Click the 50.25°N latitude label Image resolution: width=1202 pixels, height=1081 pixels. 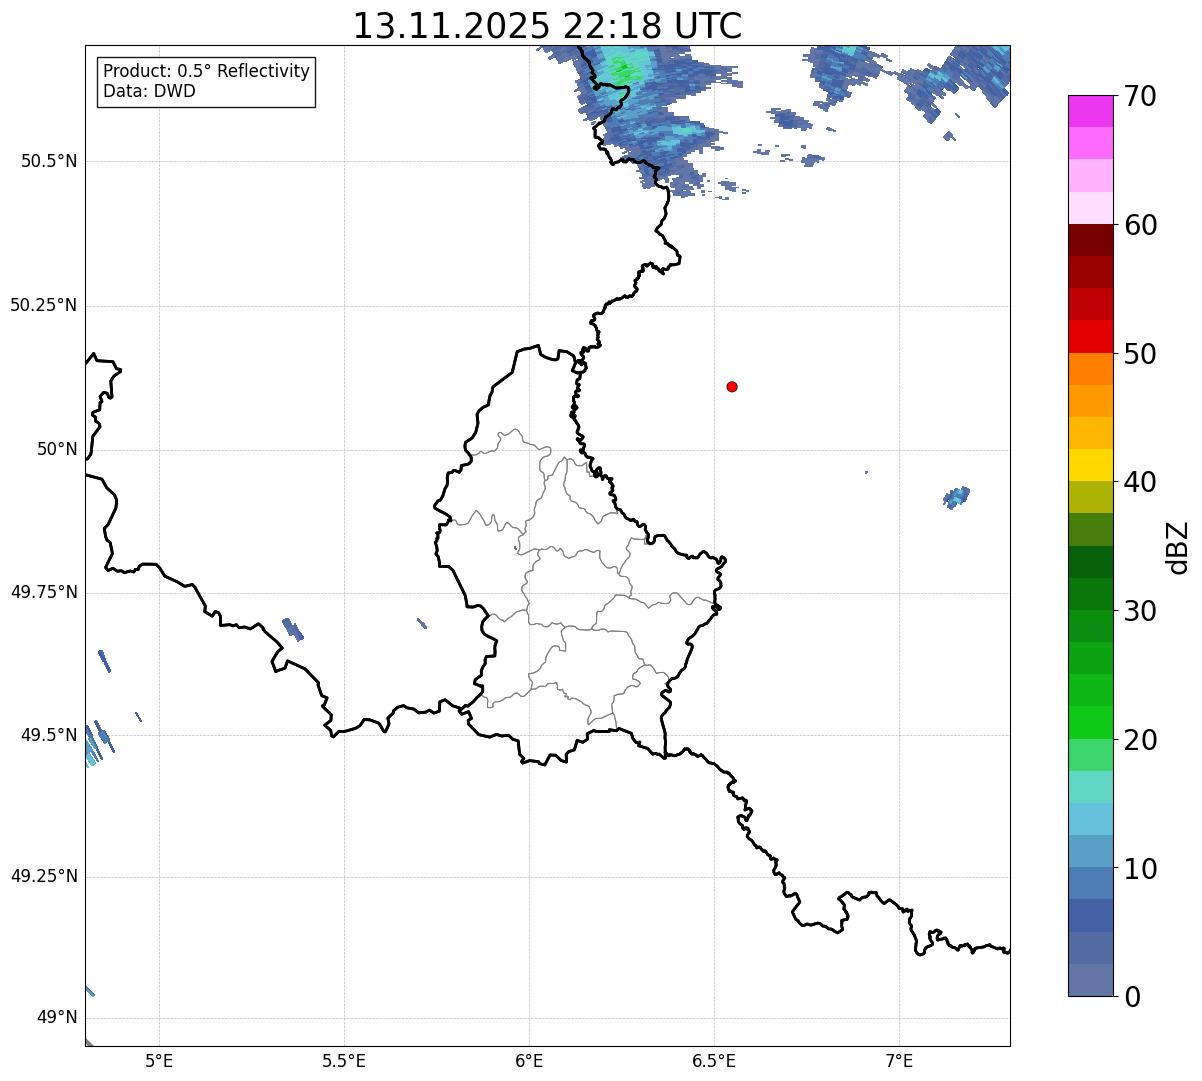(44, 305)
